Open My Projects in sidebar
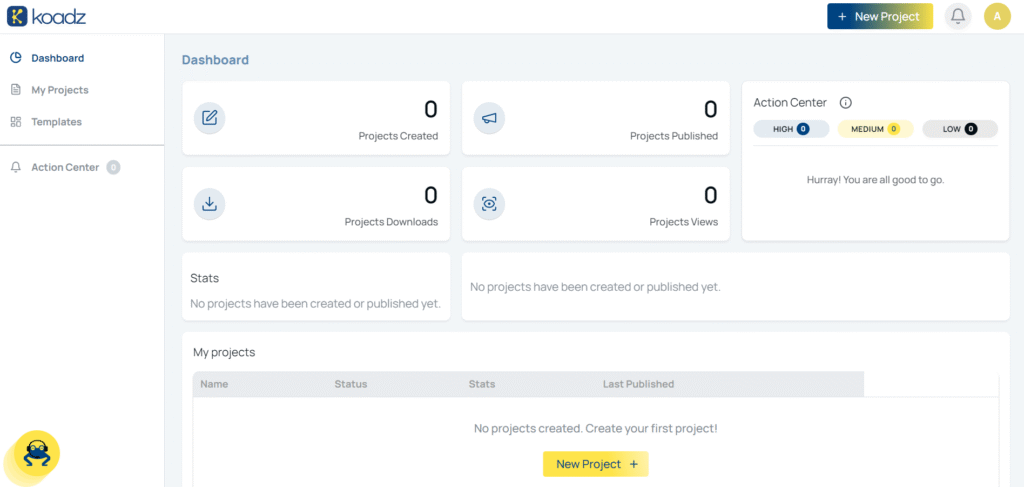Viewport: 1024px width, 487px height. click(x=59, y=89)
